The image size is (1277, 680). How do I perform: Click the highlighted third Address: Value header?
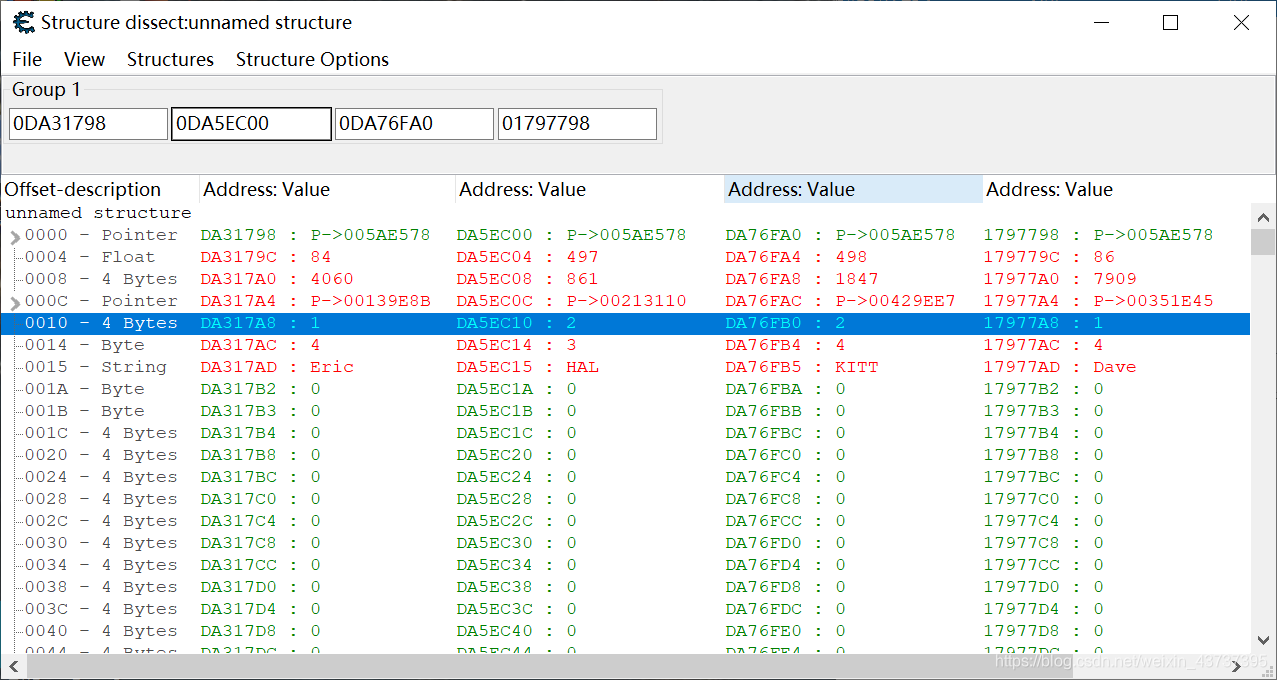[852, 190]
